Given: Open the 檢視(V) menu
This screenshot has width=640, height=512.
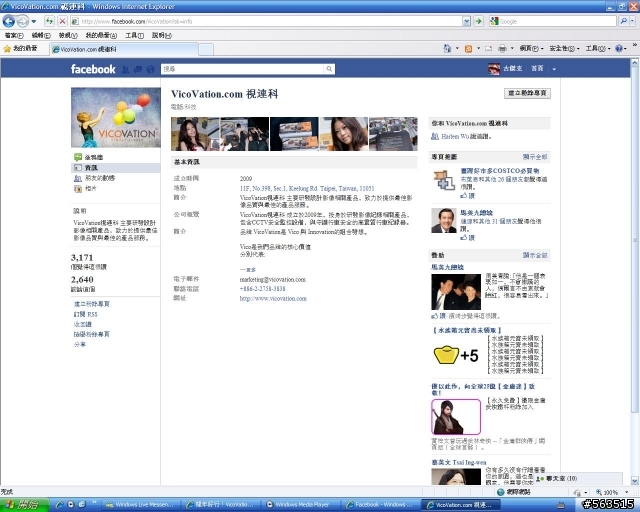Looking at the screenshot, I should (x=68, y=36).
